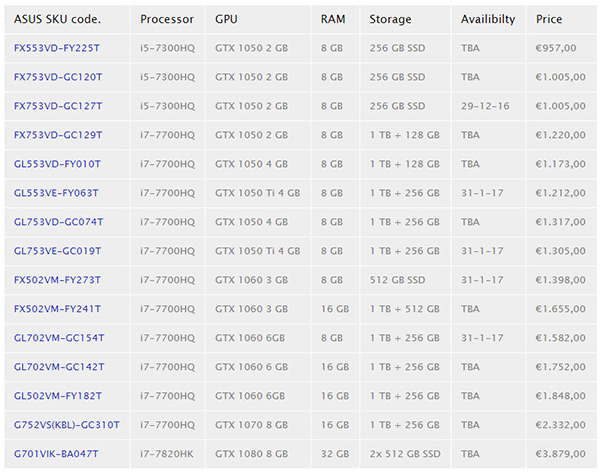Open the GL702VM-GC154T SKU link
The image size is (600, 472).
click(x=58, y=338)
